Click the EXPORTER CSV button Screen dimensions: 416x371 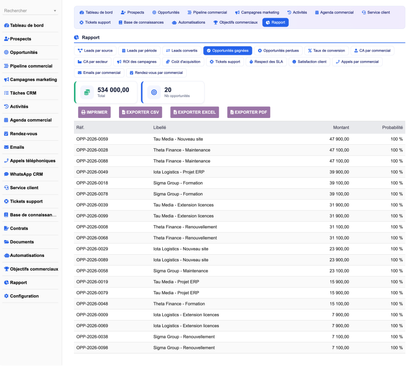140,112
